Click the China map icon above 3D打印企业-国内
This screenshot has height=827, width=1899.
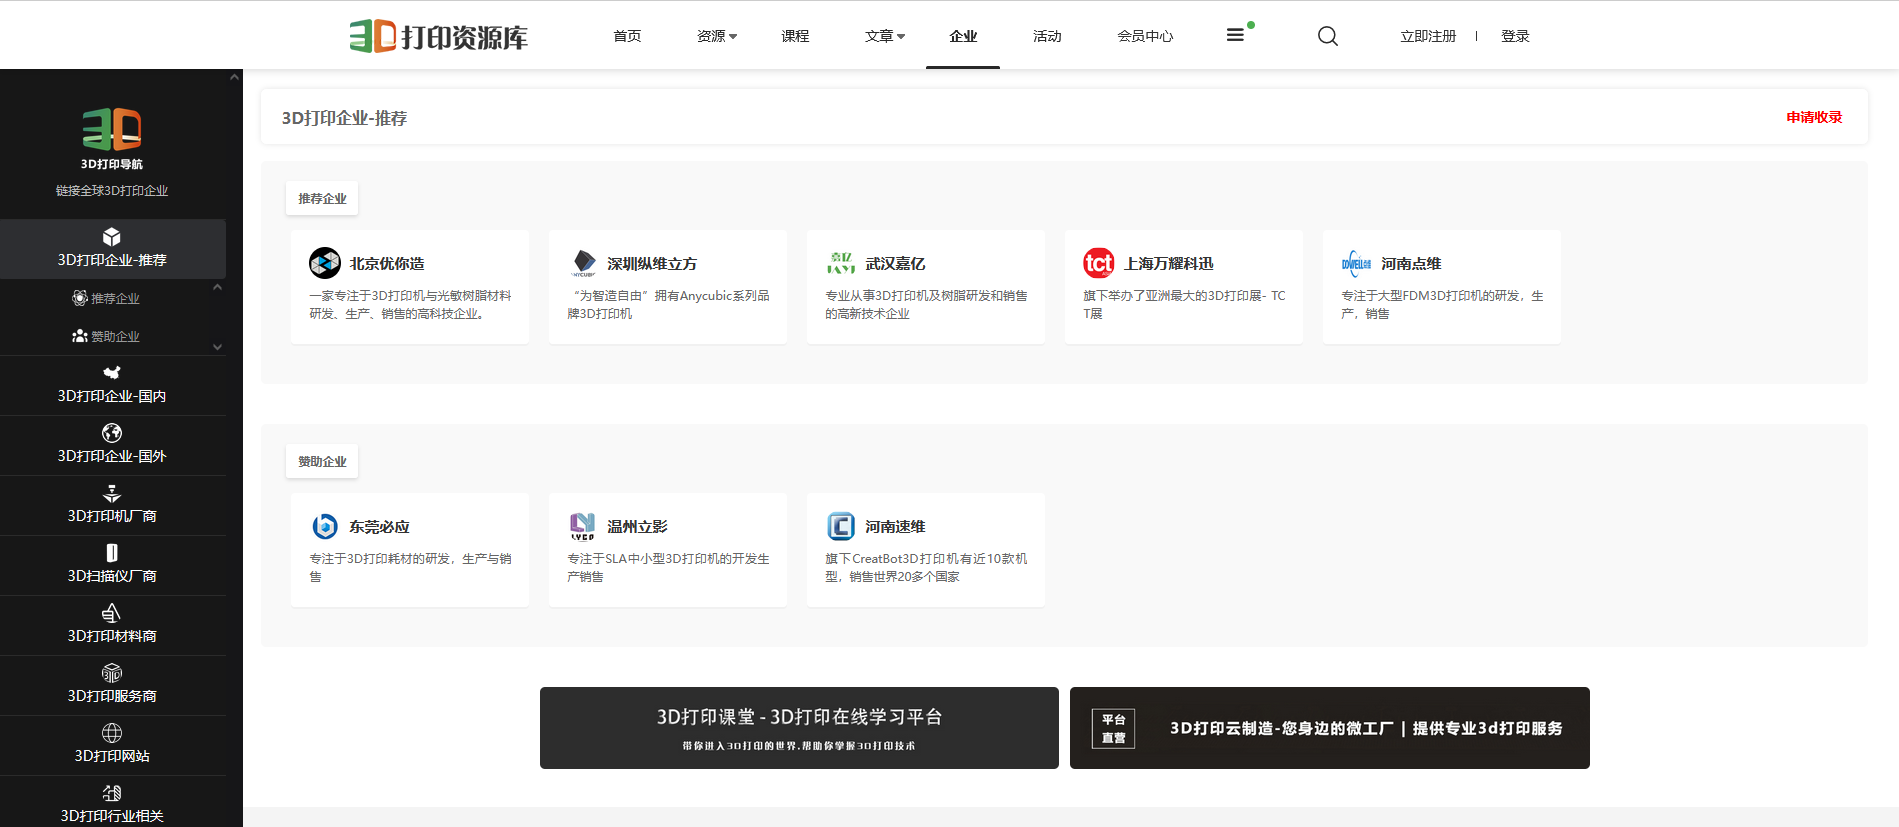[x=112, y=373]
